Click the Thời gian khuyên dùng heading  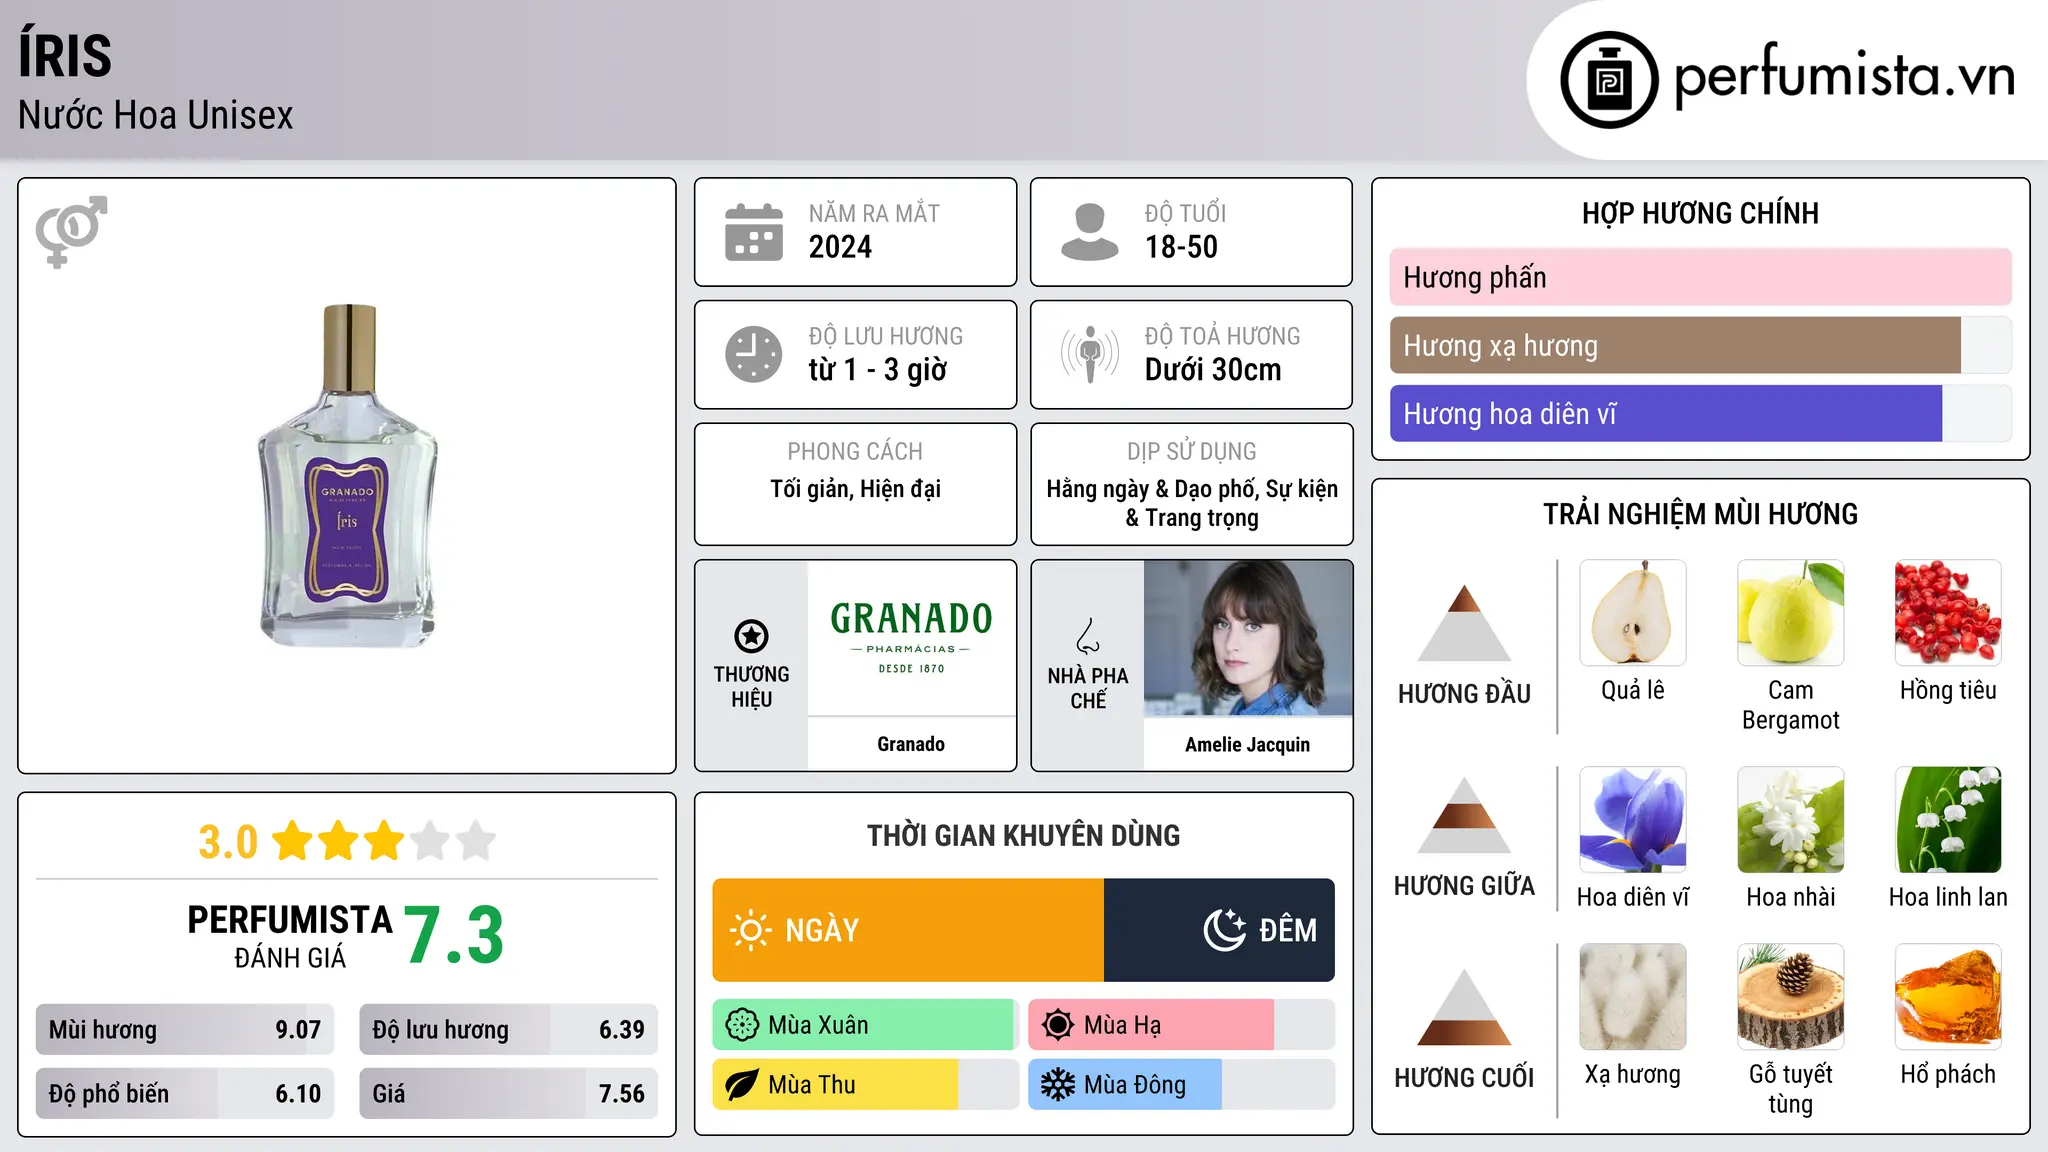pos(1024,836)
